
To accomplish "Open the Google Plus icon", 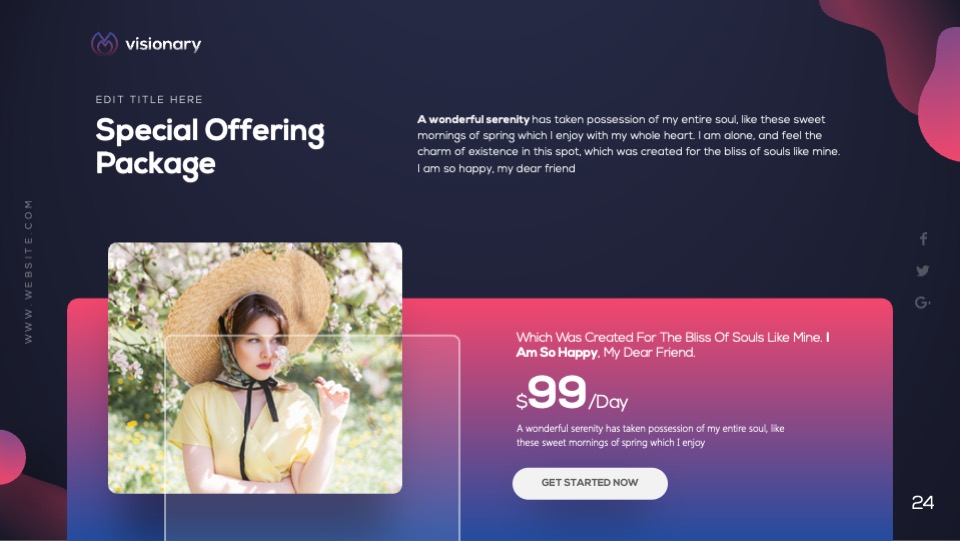I will (x=923, y=302).
